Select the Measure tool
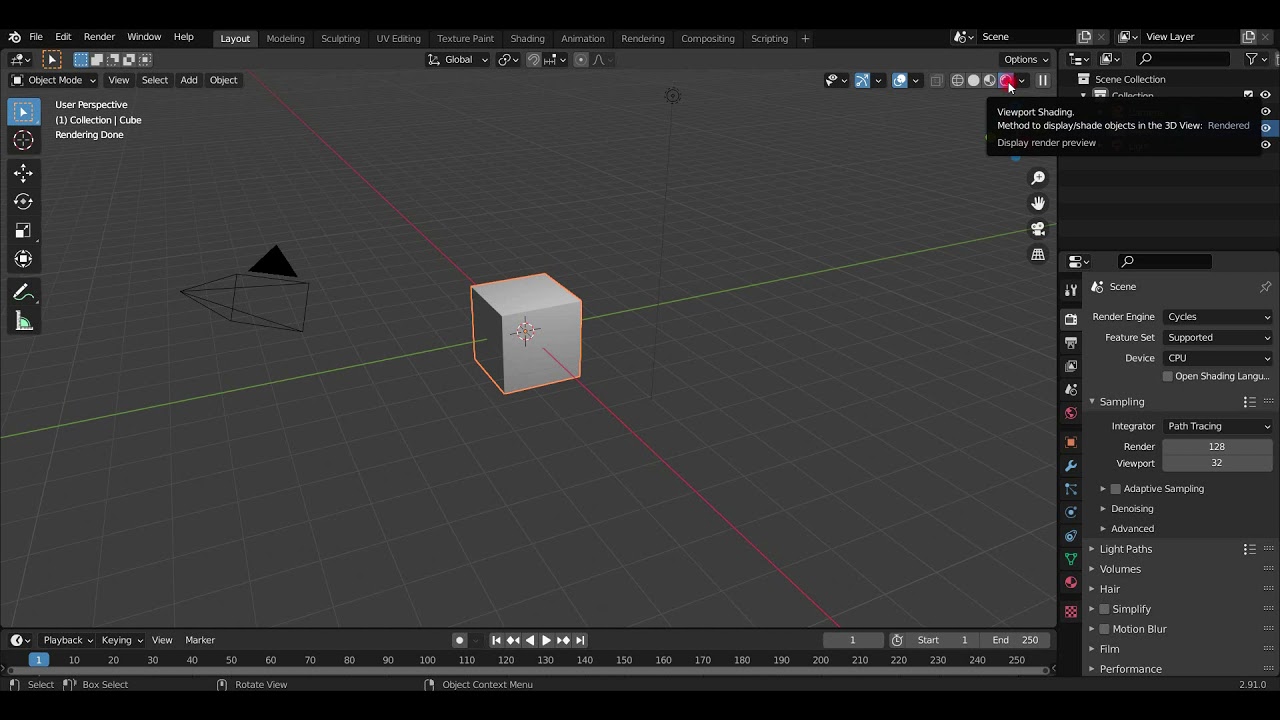 [23, 321]
